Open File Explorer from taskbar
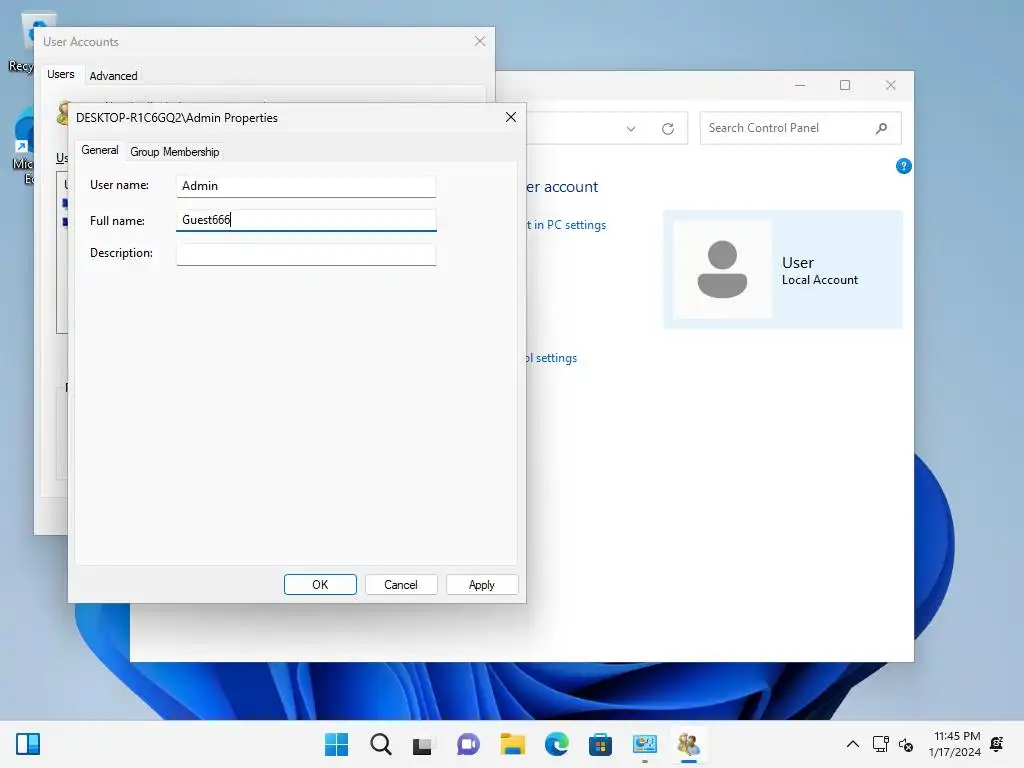The width and height of the screenshot is (1024, 768). pos(513,744)
